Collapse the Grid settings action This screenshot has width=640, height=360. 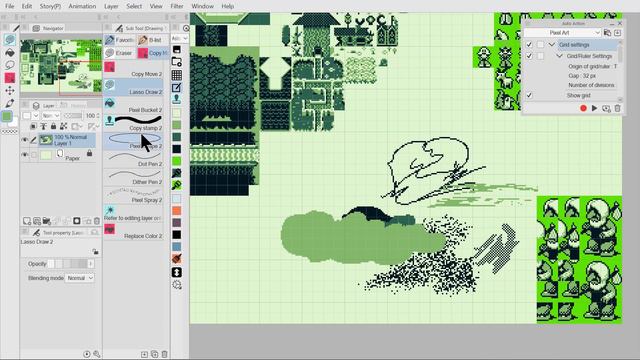coord(552,44)
